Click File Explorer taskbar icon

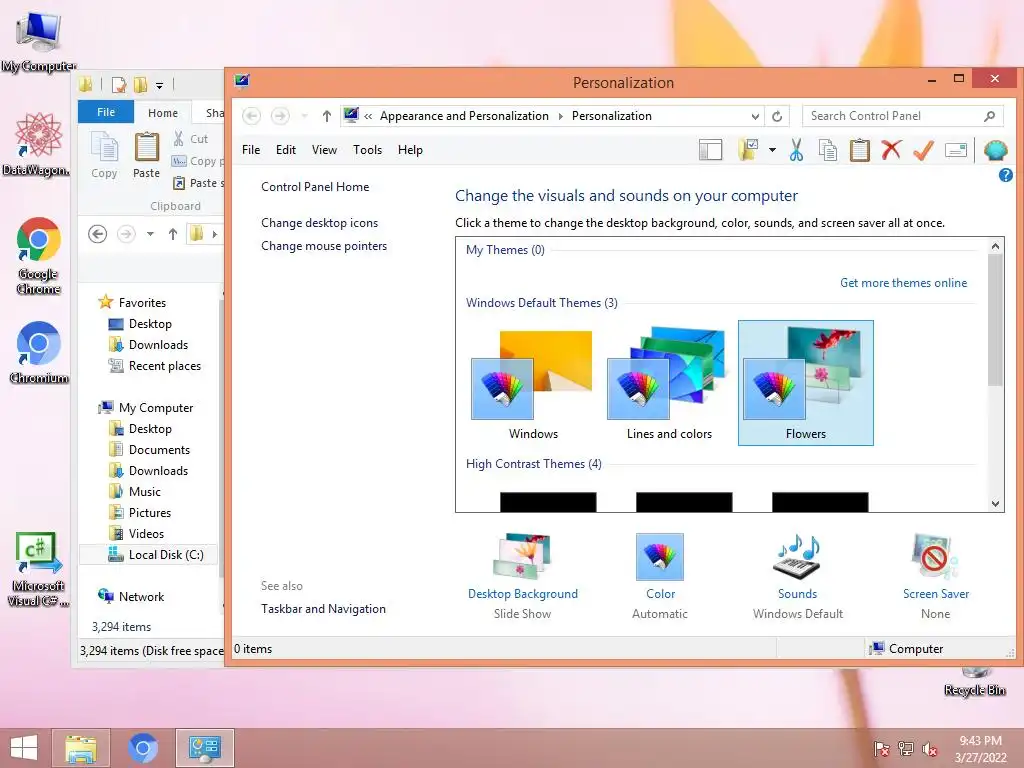click(81, 748)
